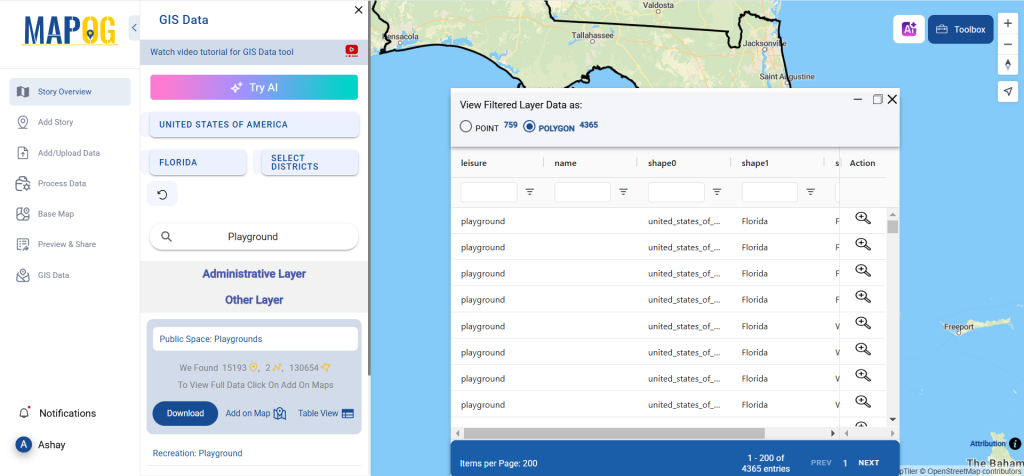Collapse the left sidebar chevron
This screenshot has width=1024, height=476.
pos(134,27)
